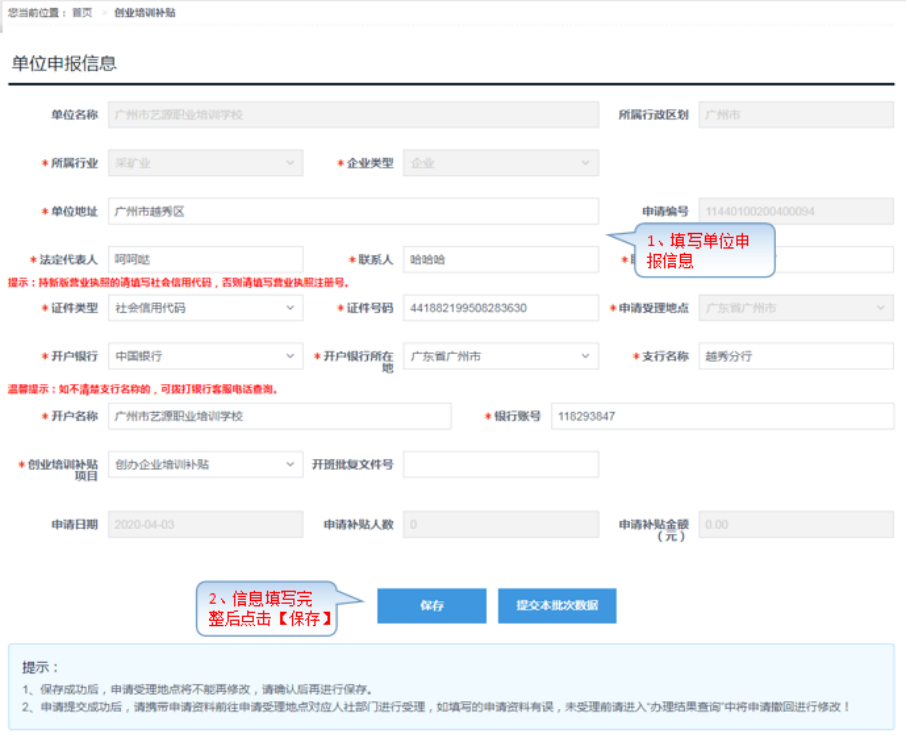Open the 开户银行 dropdown showing 中国银行
907x738 pixels.
204,356
